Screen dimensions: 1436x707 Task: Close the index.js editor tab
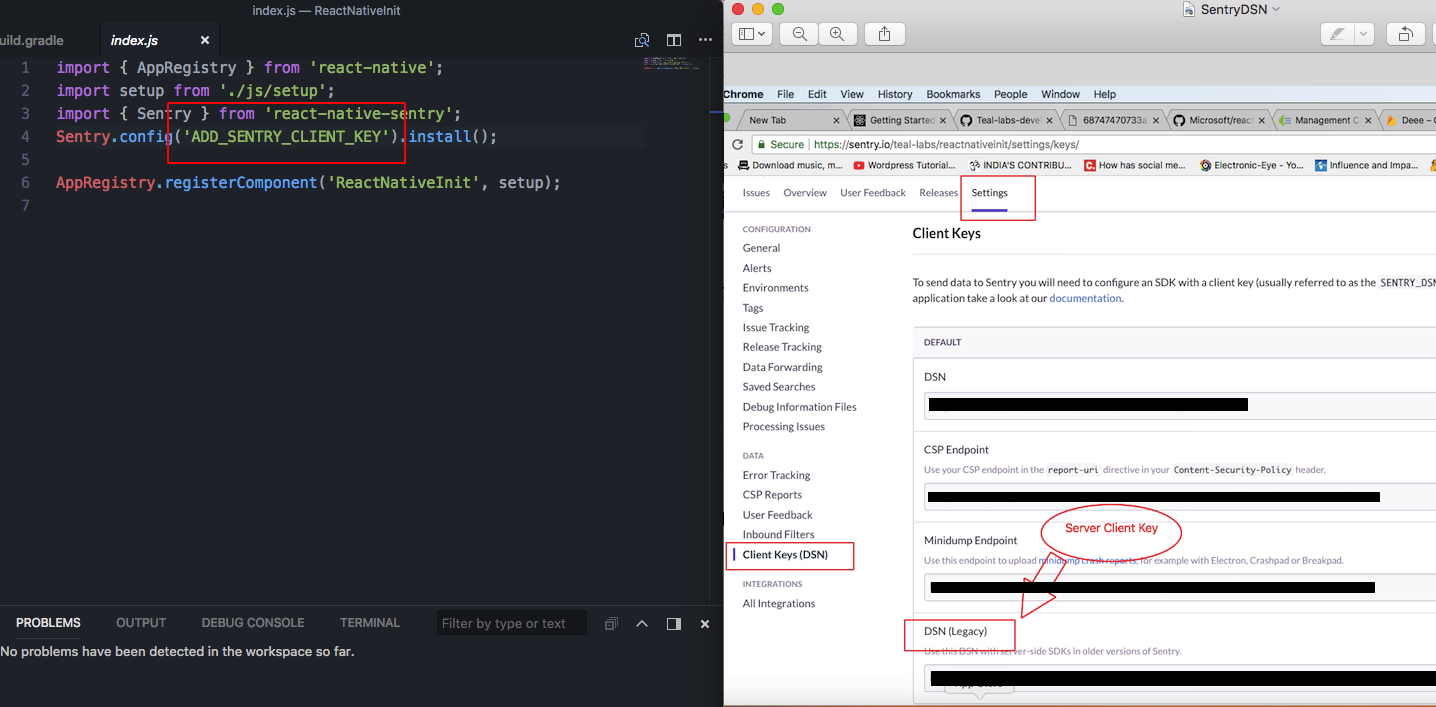(x=205, y=40)
